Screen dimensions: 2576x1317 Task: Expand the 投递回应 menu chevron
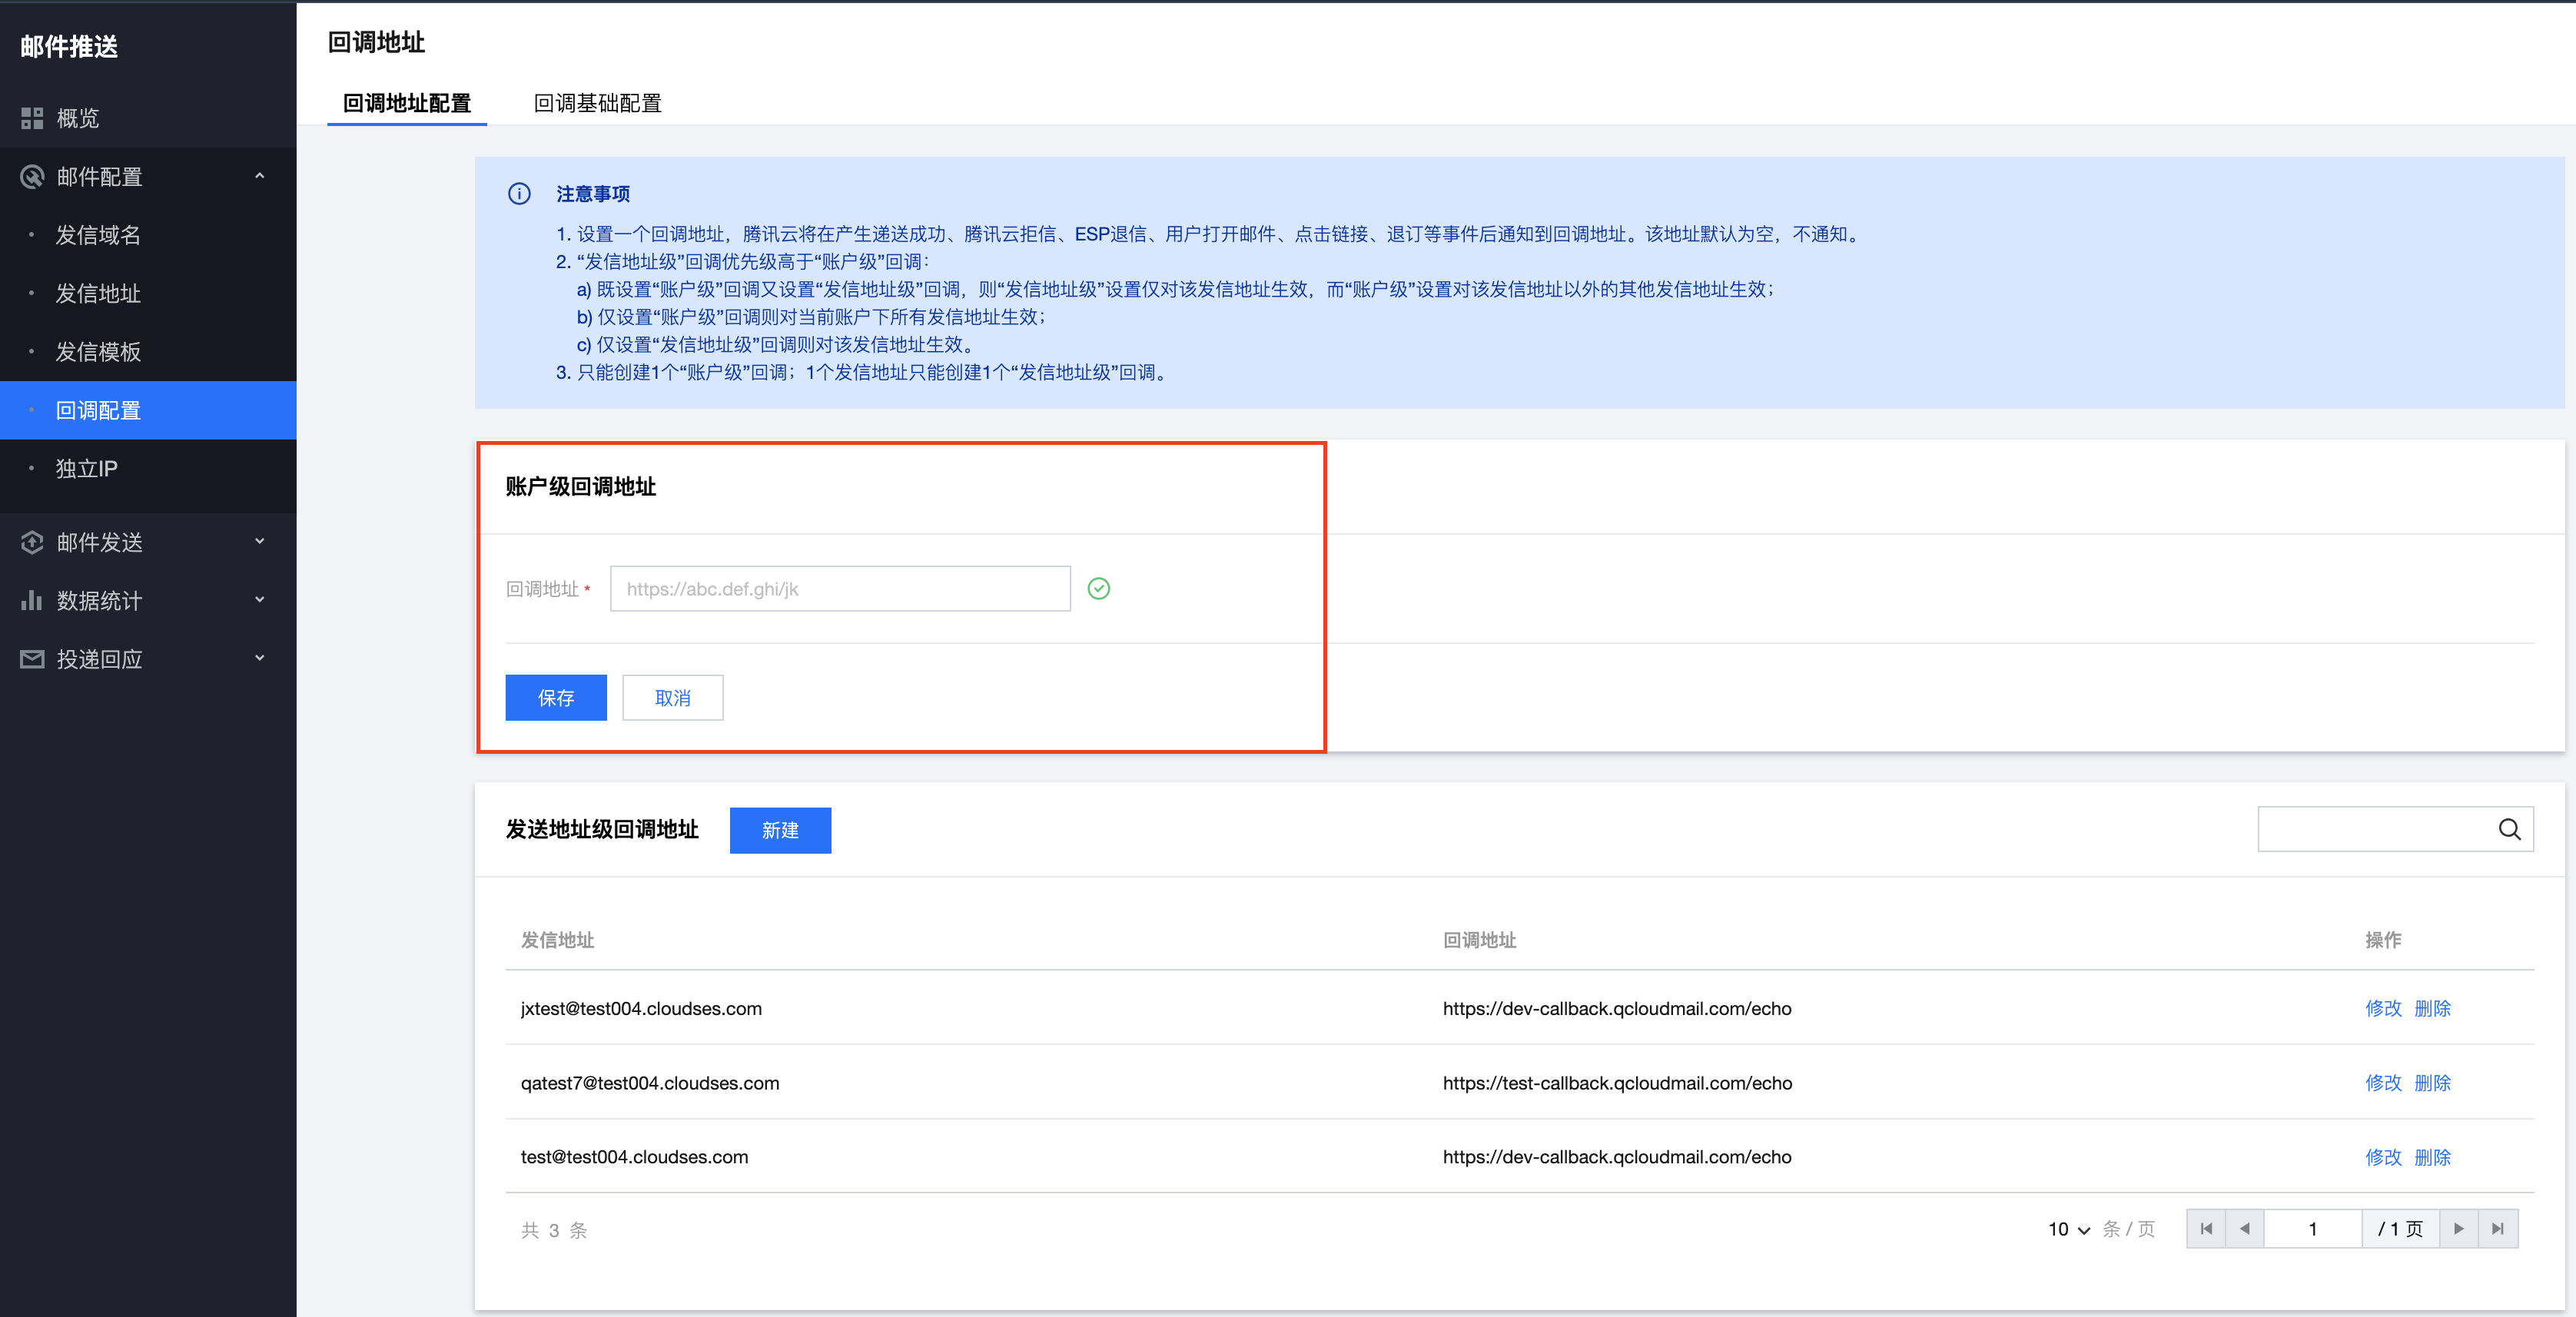tap(260, 658)
